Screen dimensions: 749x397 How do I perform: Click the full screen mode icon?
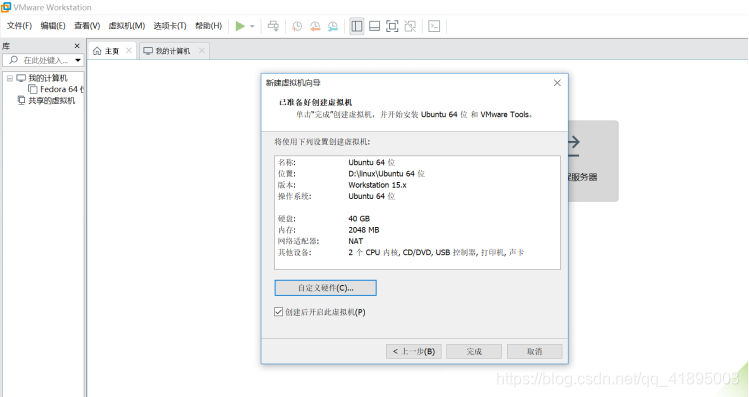392,26
